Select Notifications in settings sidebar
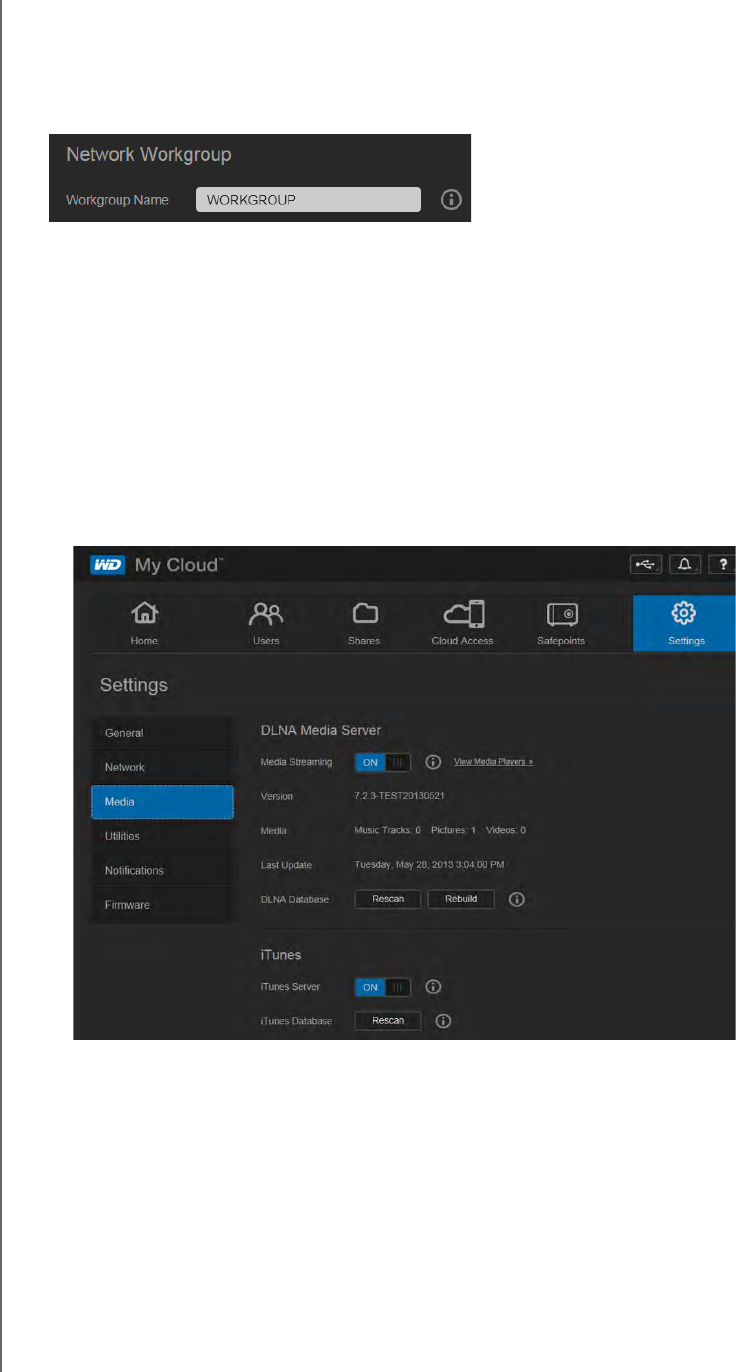This screenshot has width=736, height=1372. click(162, 871)
